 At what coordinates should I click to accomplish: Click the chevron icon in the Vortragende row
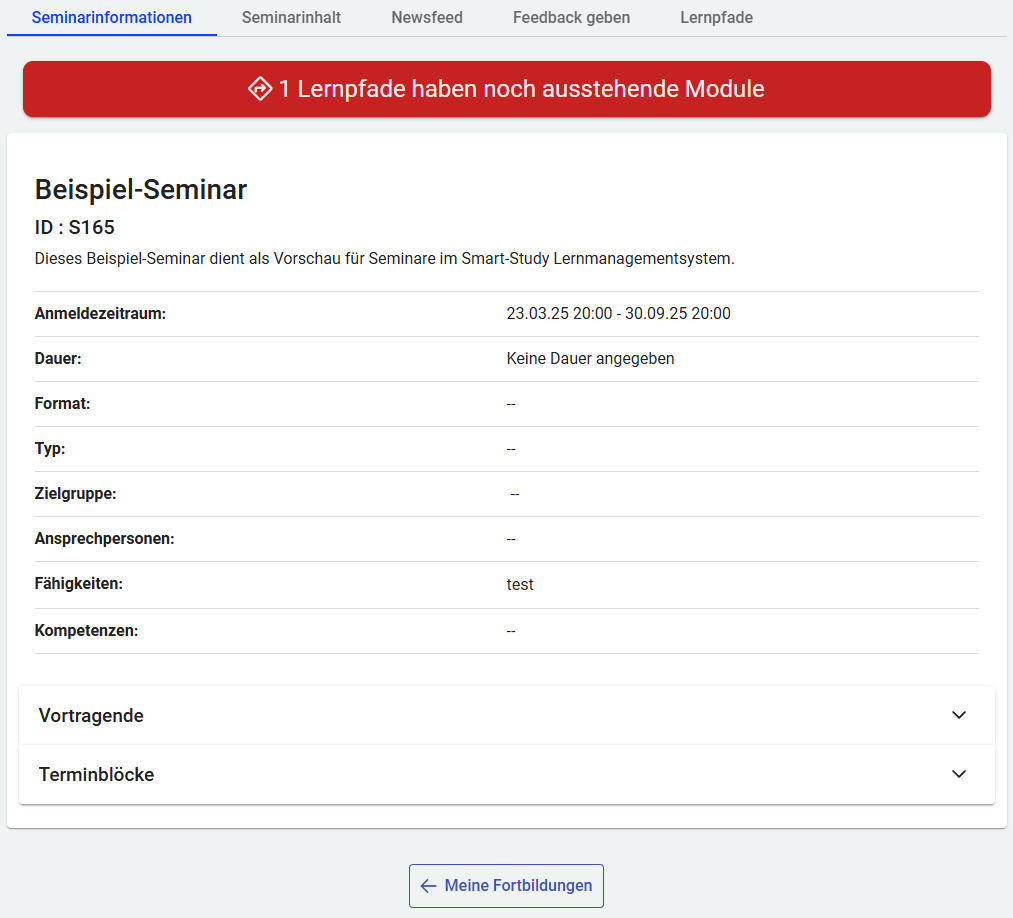click(959, 715)
